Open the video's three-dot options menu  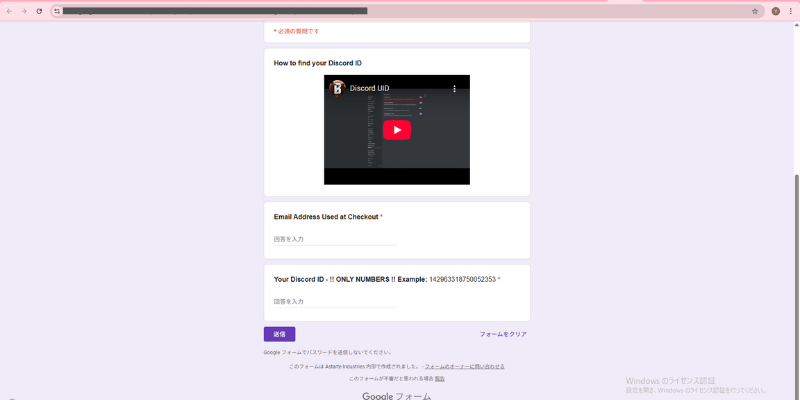coord(455,89)
